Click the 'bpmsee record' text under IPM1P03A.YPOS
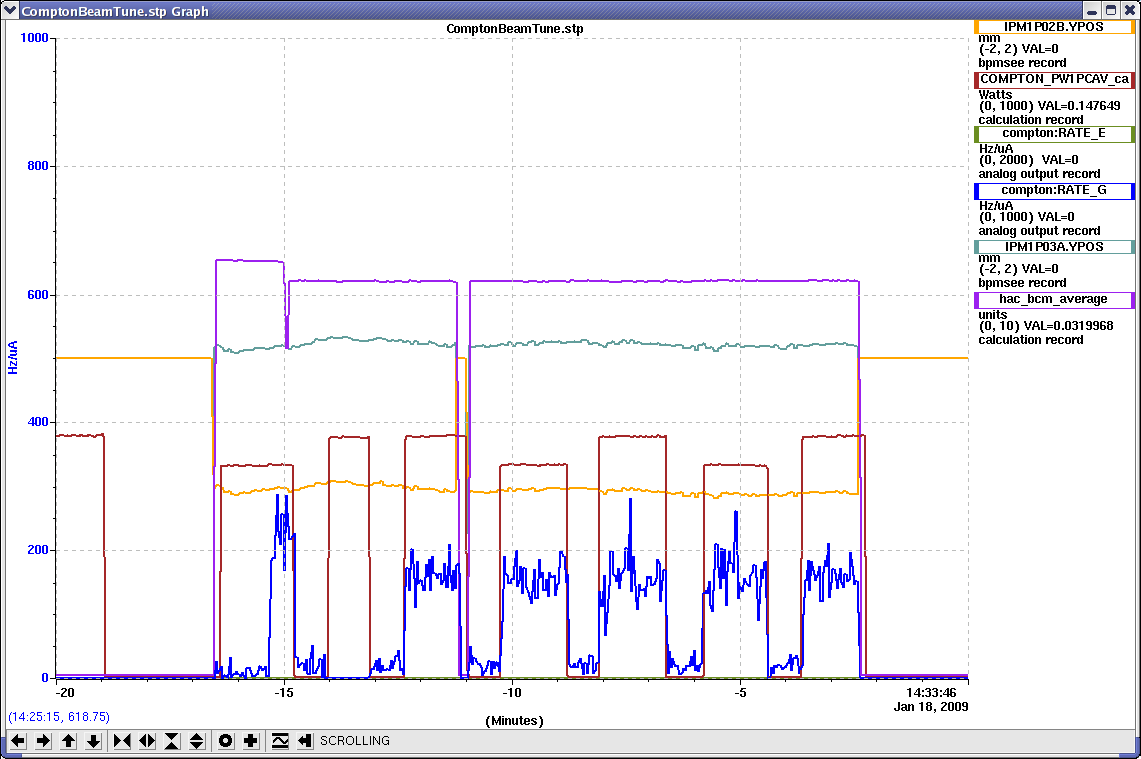Viewport: 1141px width, 759px height. [x=1022, y=283]
